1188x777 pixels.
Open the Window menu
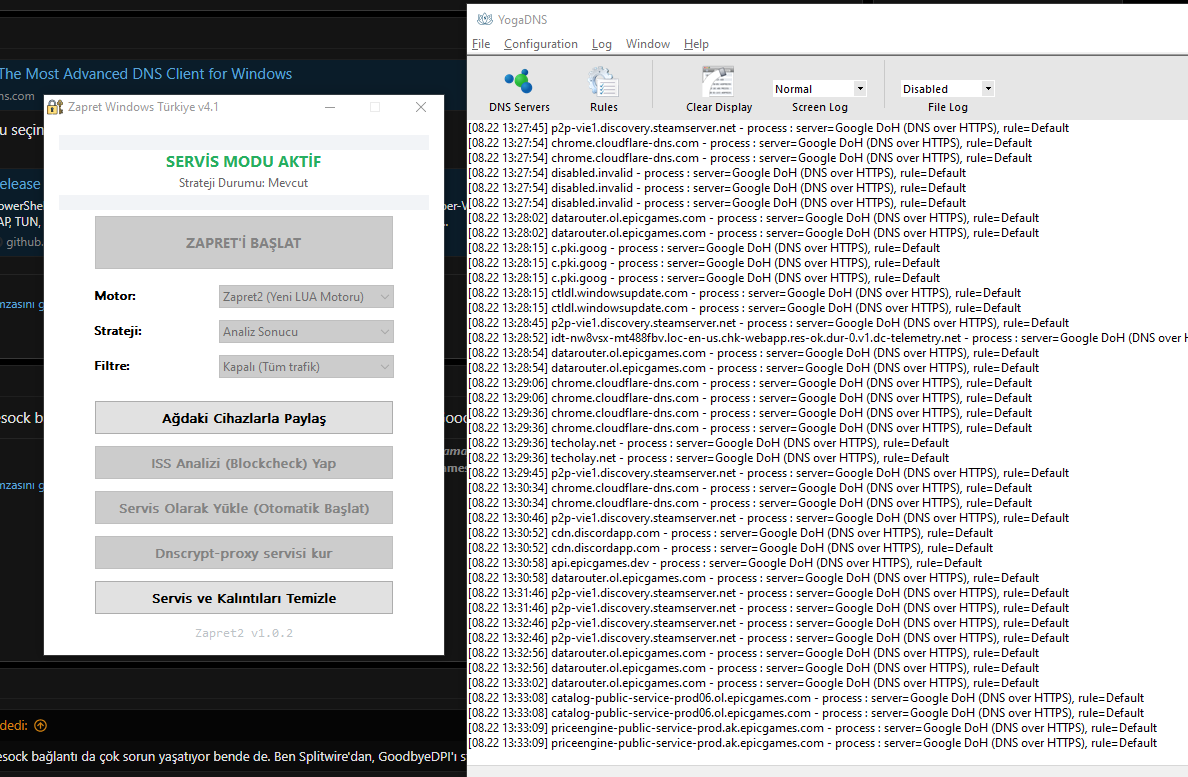pos(647,44)
